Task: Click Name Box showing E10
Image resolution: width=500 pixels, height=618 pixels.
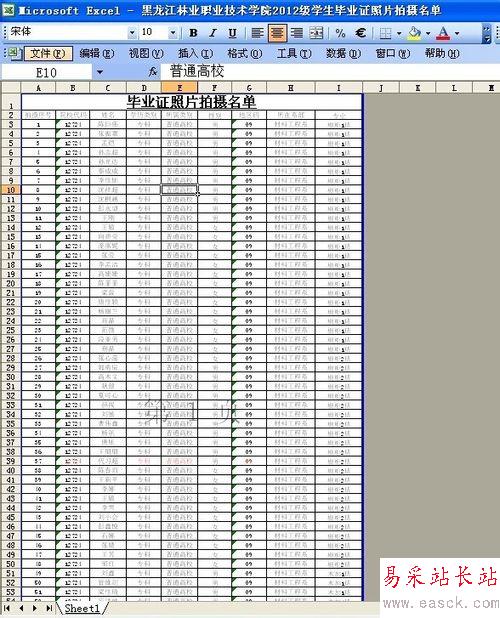Action: pos(46,73)
